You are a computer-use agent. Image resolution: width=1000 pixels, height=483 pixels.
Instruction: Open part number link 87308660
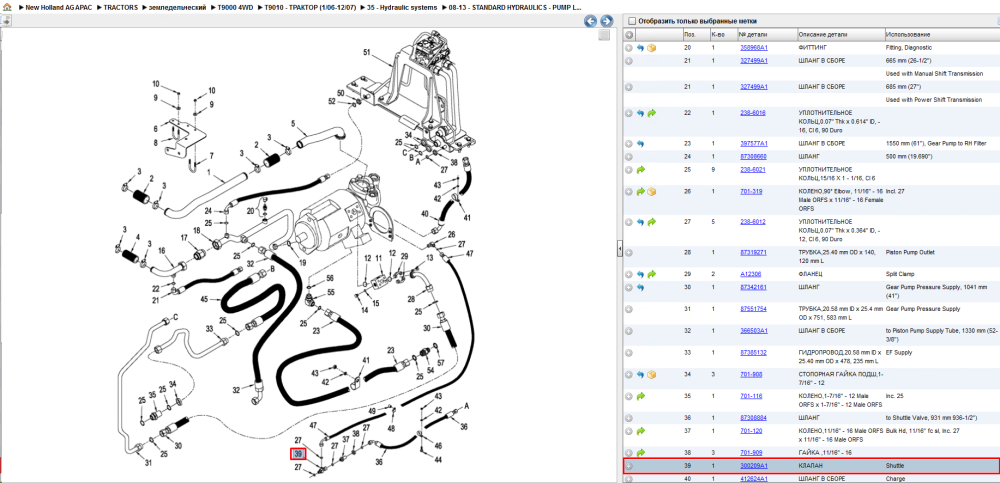[x=753, y=156]
